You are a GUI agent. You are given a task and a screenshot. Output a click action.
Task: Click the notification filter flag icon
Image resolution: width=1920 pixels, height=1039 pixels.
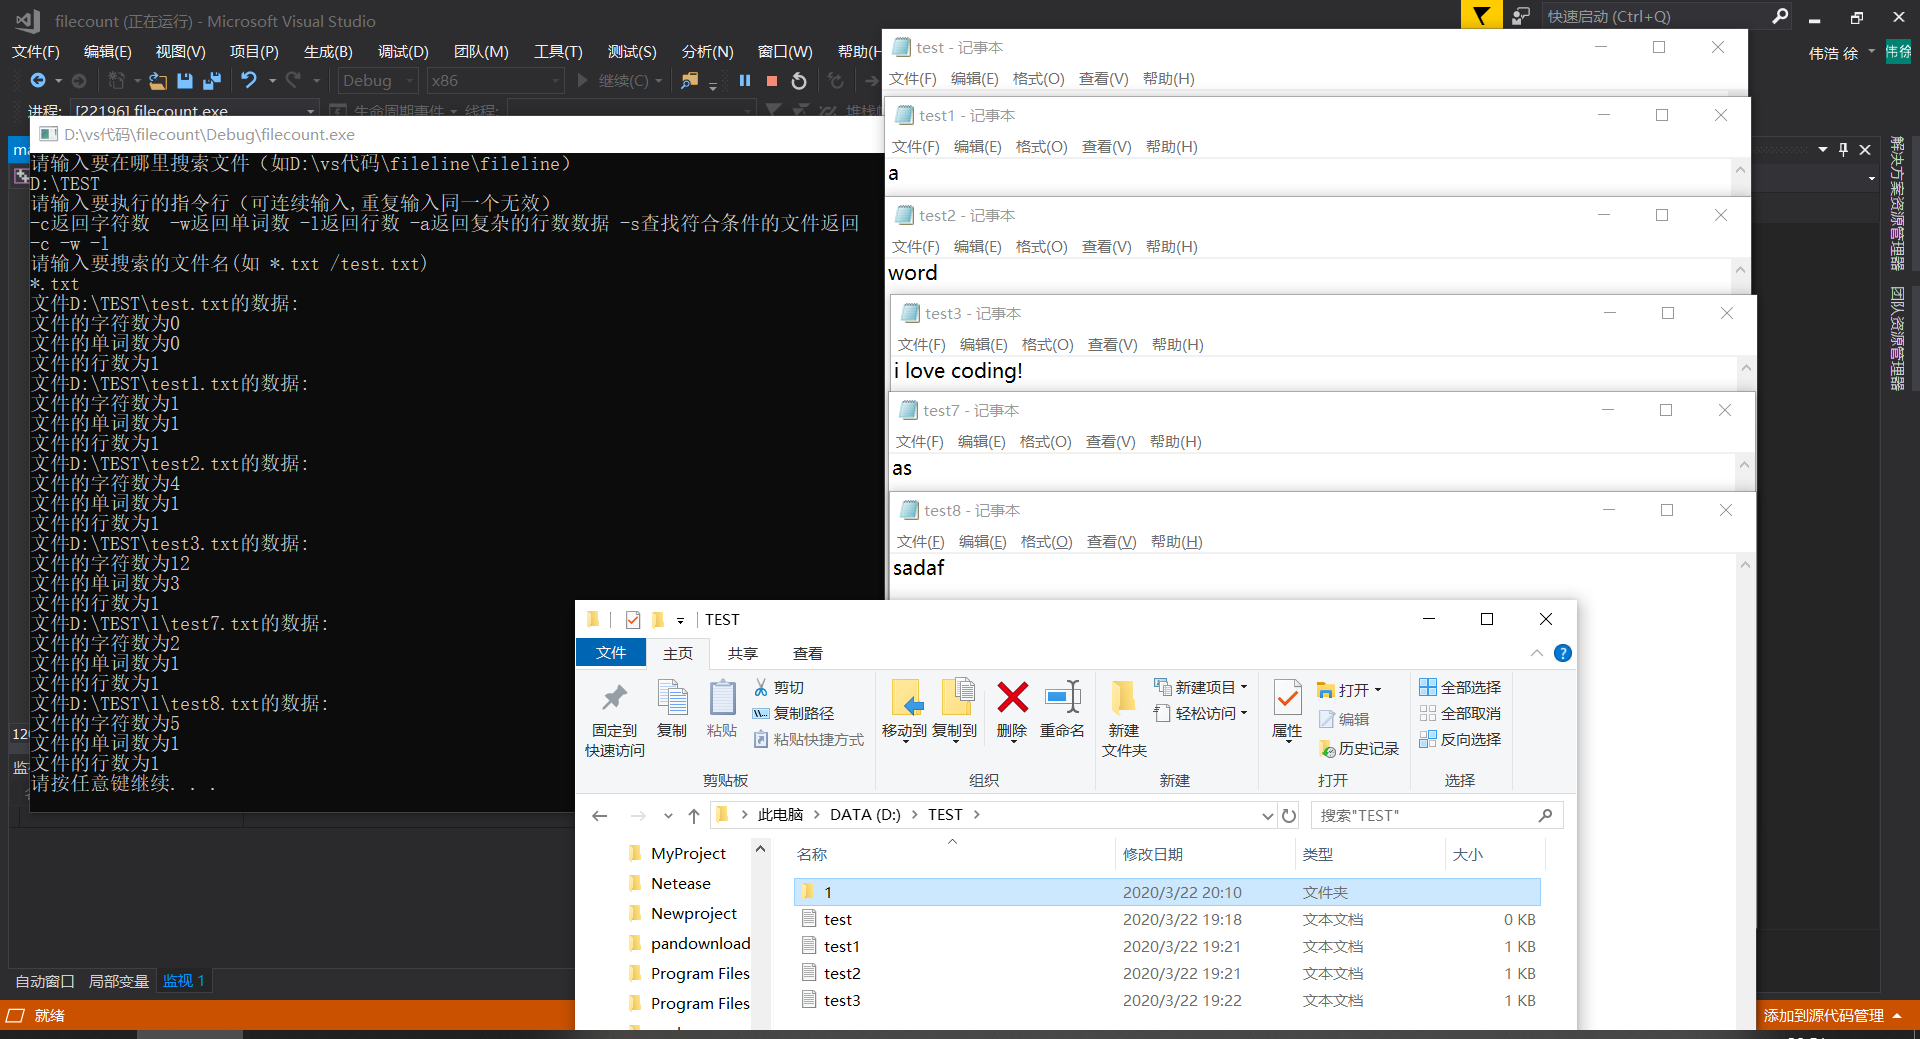(1481, 16)
